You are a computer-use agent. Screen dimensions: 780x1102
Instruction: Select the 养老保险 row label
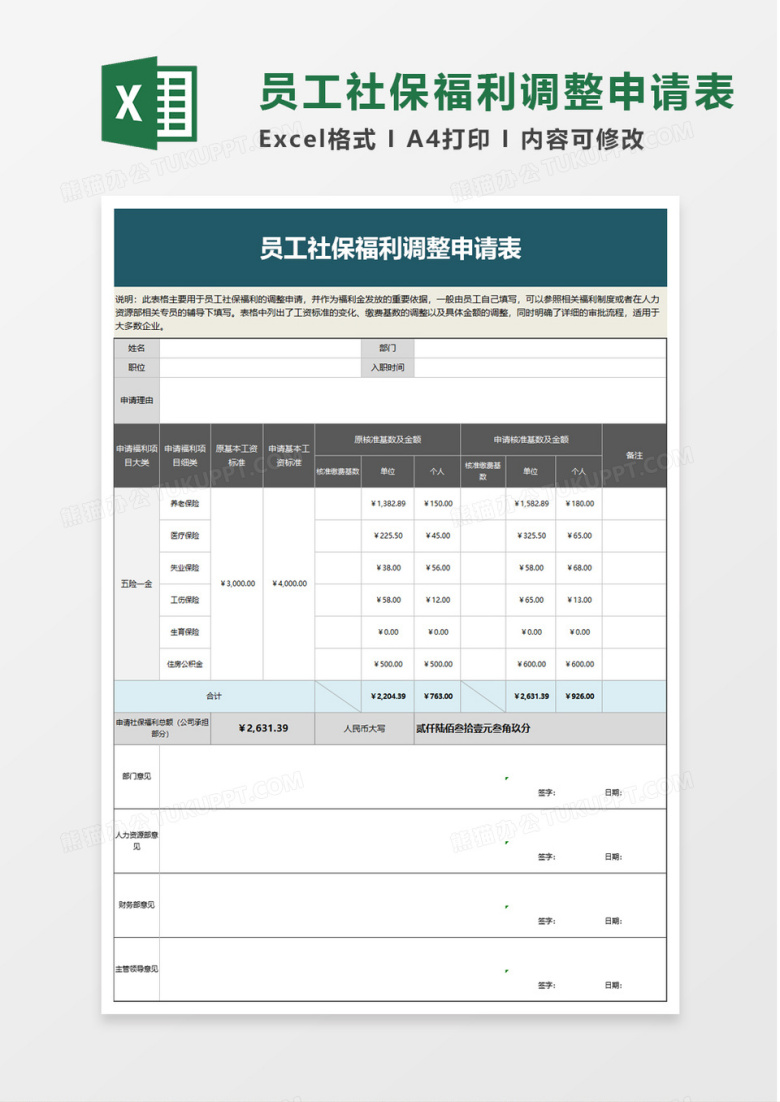[x=185, y=504]
